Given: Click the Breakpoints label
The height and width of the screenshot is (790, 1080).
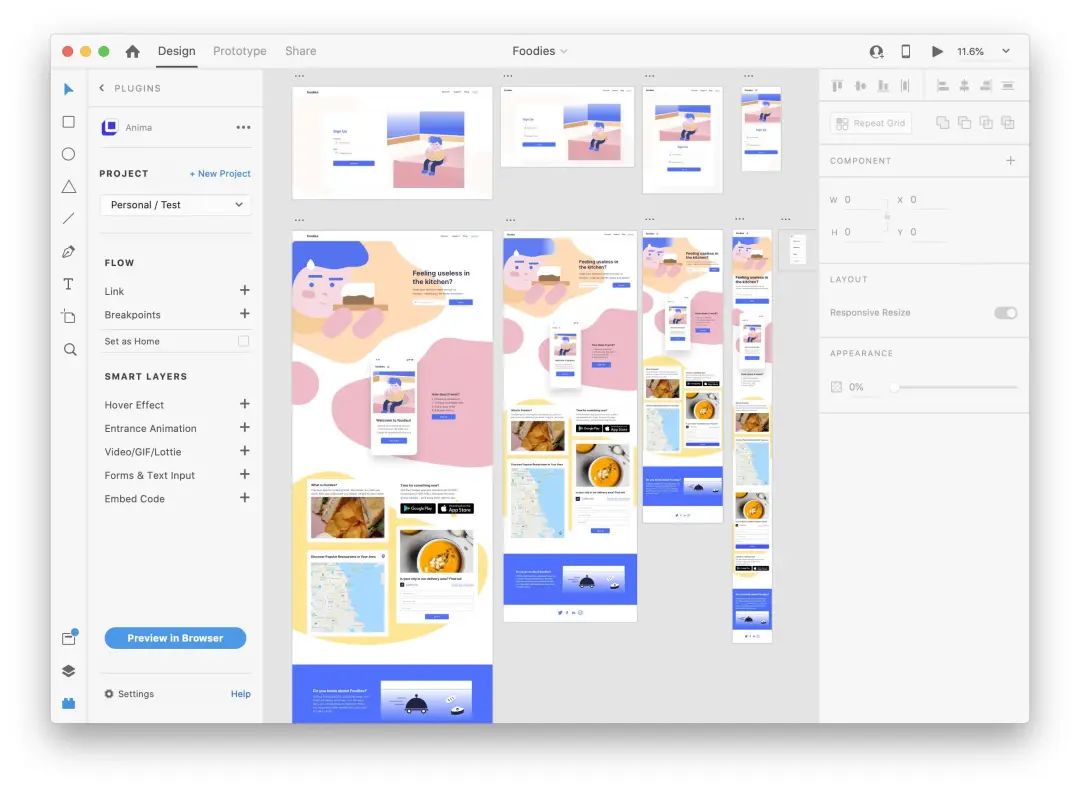Looking at the screenshot, I should [132, 315].
